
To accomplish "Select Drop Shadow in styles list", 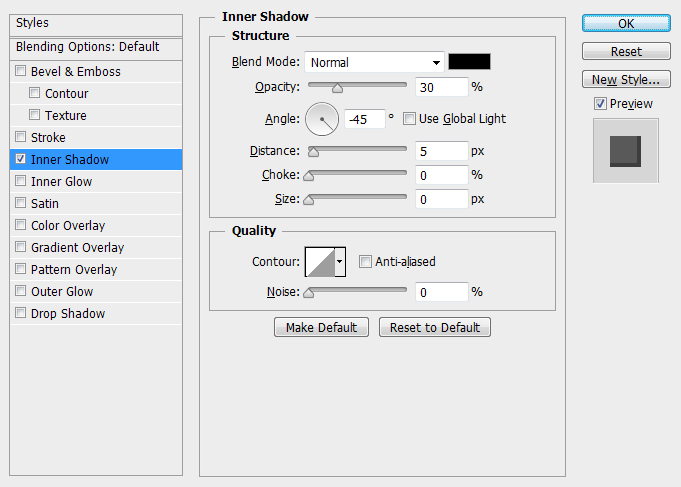I will 68,314.
